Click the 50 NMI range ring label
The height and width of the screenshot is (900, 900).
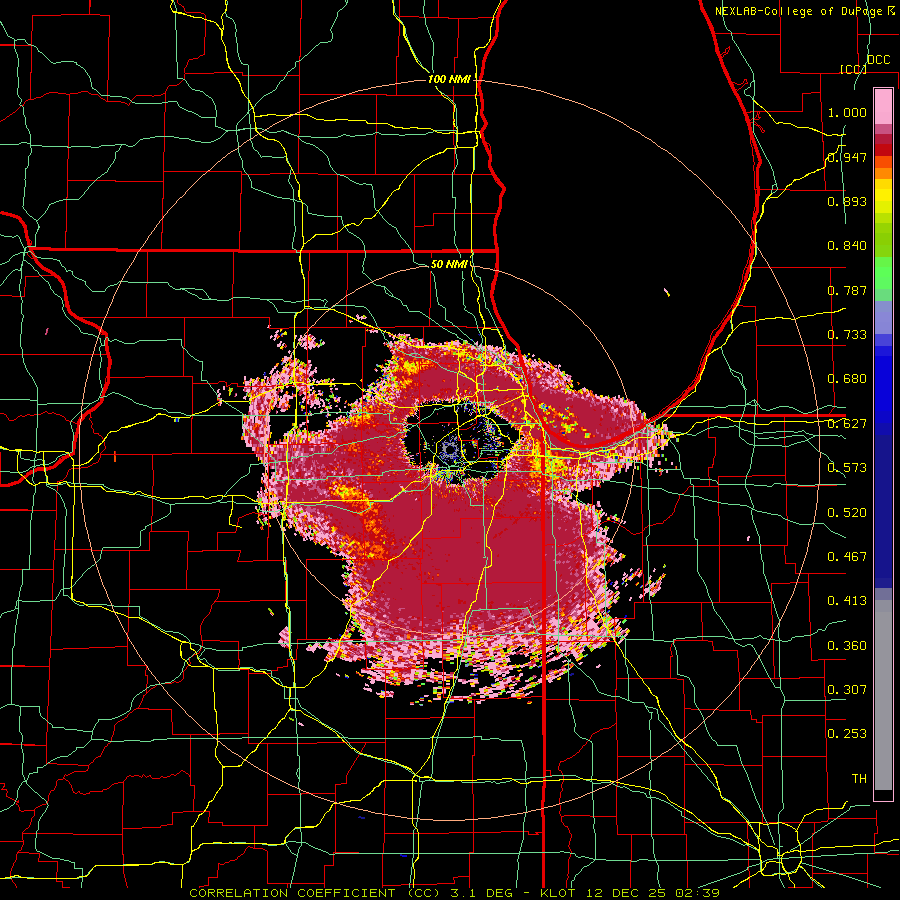(449, 264)
